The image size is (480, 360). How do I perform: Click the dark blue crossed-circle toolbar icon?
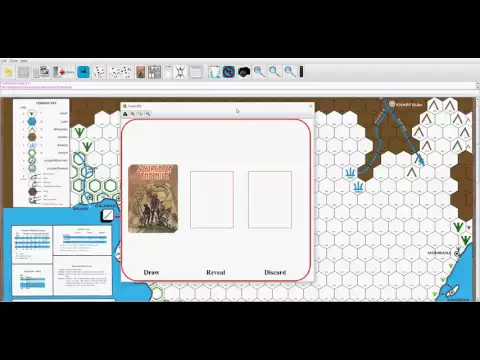pos(229,72)
